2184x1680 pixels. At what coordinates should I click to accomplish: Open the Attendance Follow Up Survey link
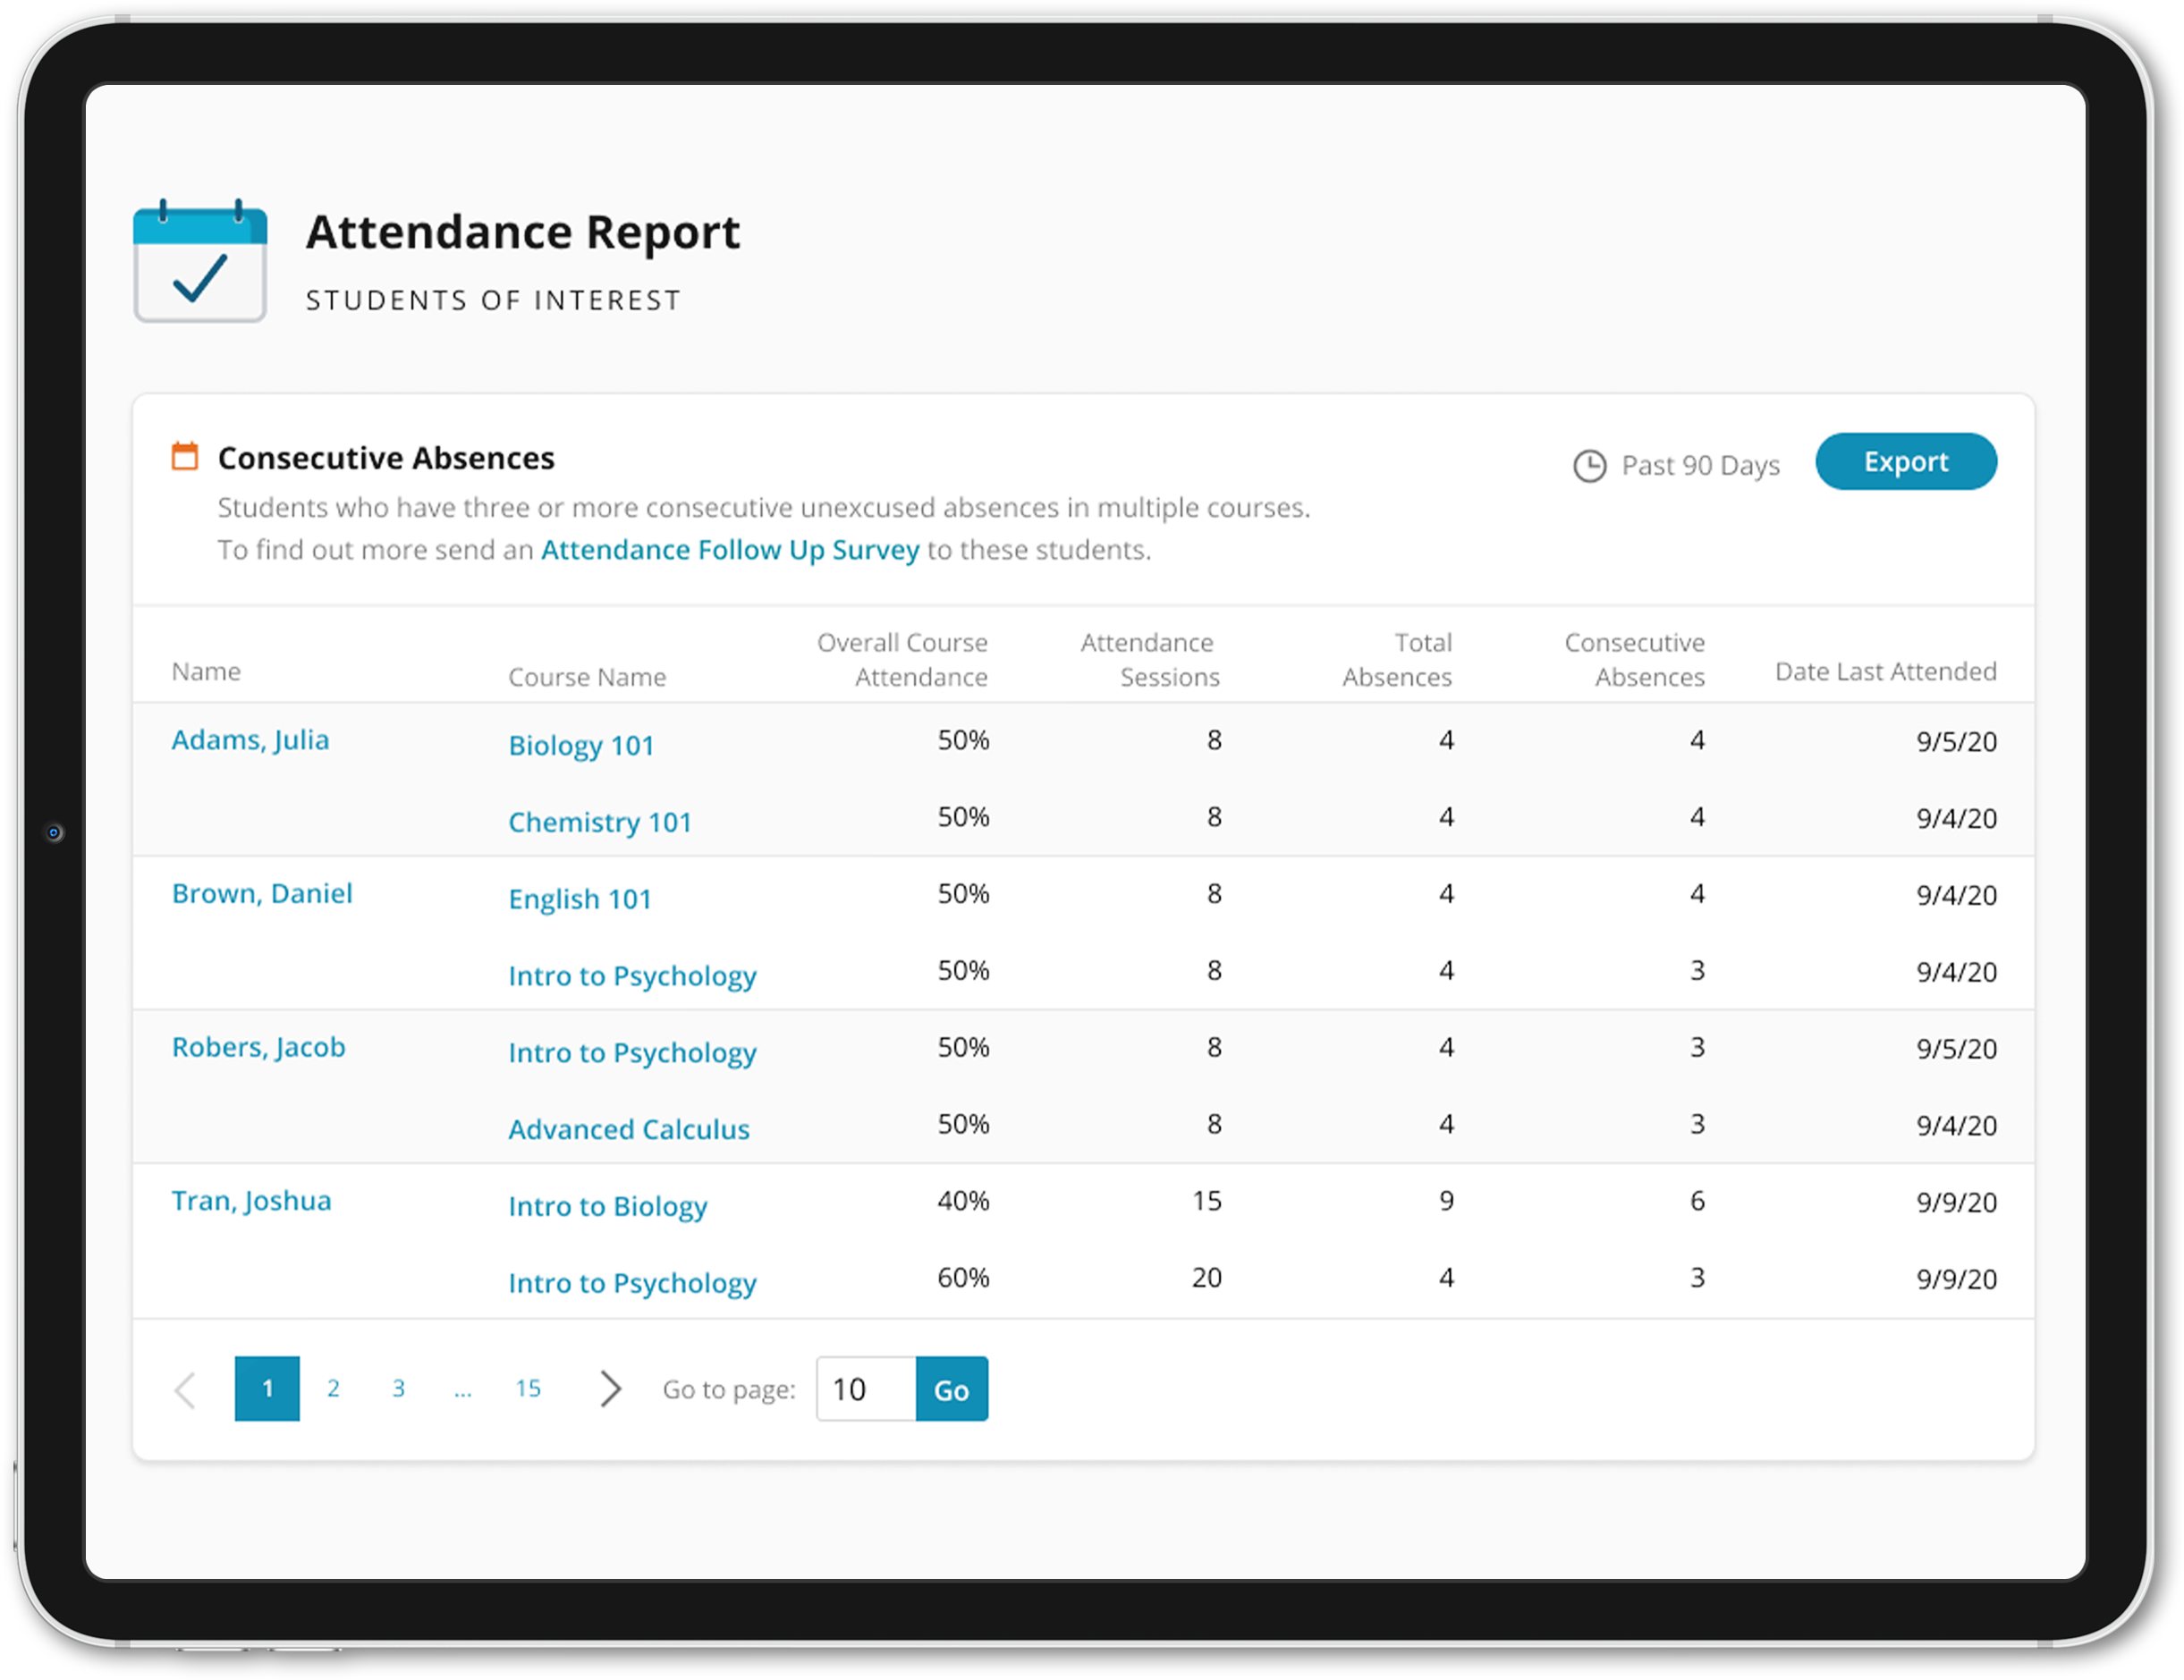(729, 550)
